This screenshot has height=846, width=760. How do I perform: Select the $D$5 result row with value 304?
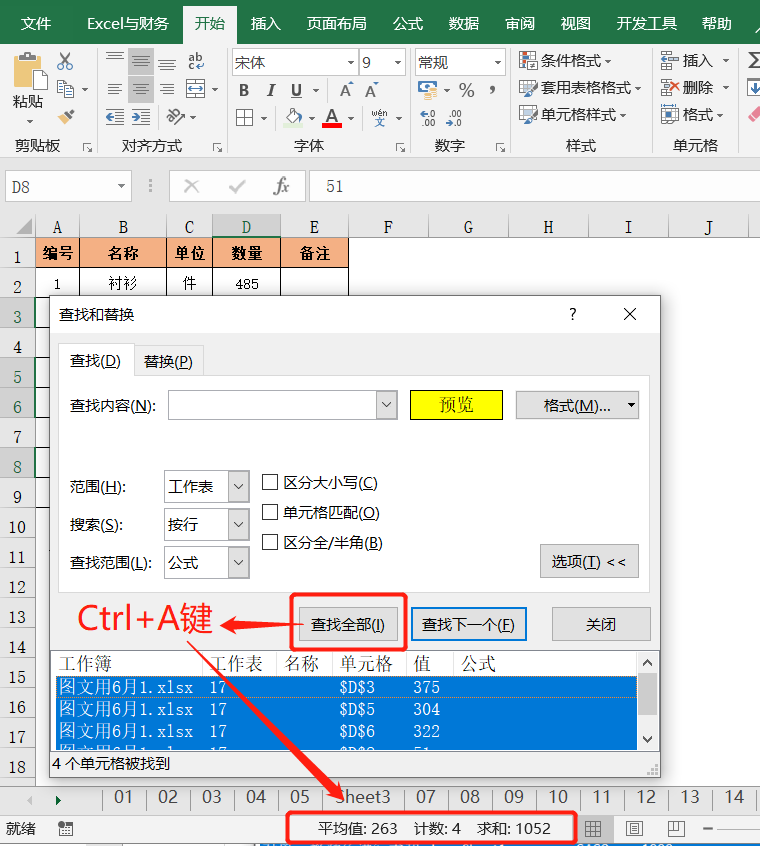346,709
